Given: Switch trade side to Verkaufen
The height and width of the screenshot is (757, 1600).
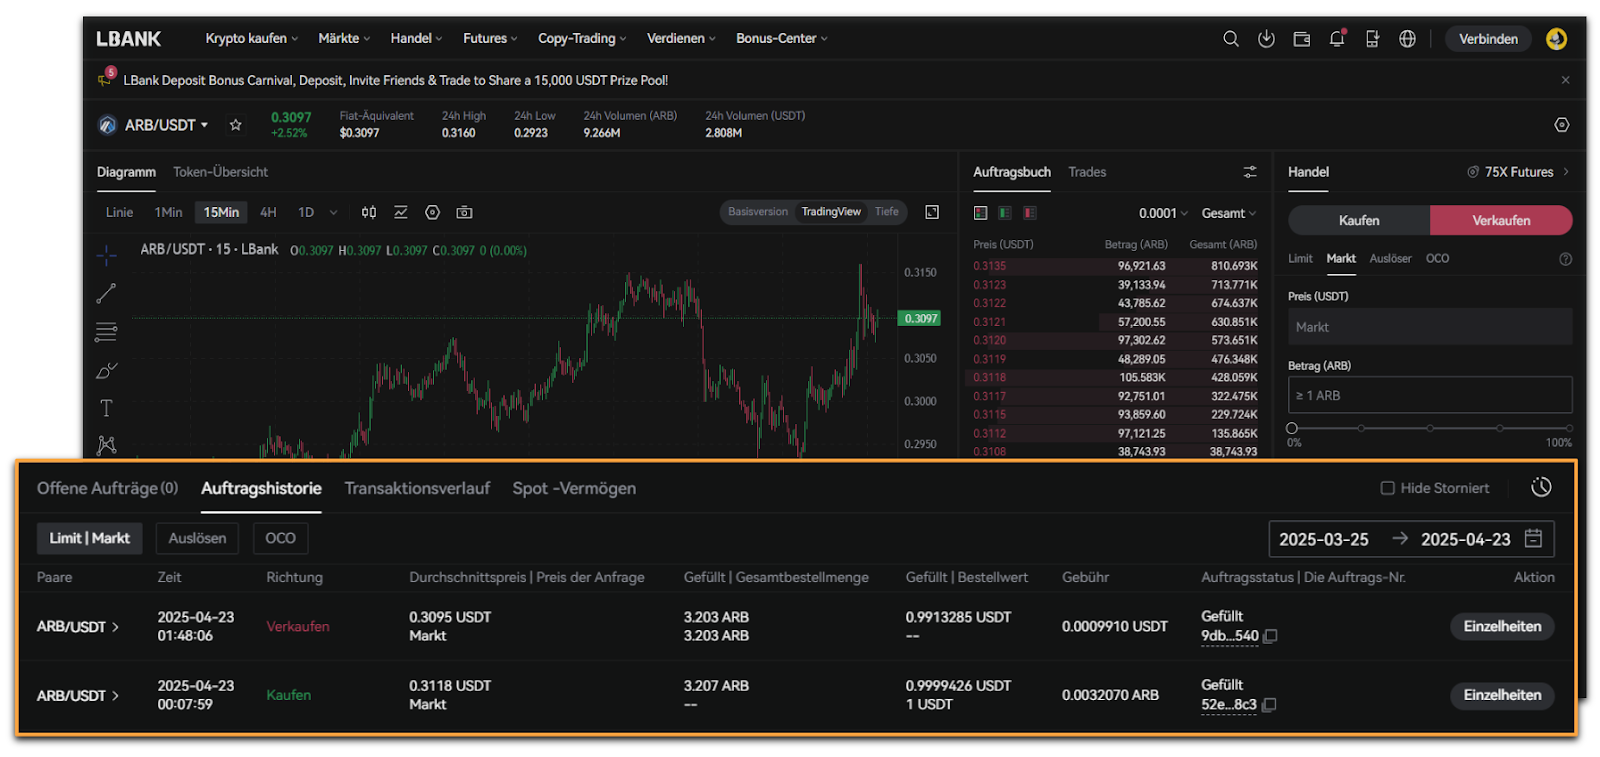Looking at the screenshot, I should coord(1501,220).
